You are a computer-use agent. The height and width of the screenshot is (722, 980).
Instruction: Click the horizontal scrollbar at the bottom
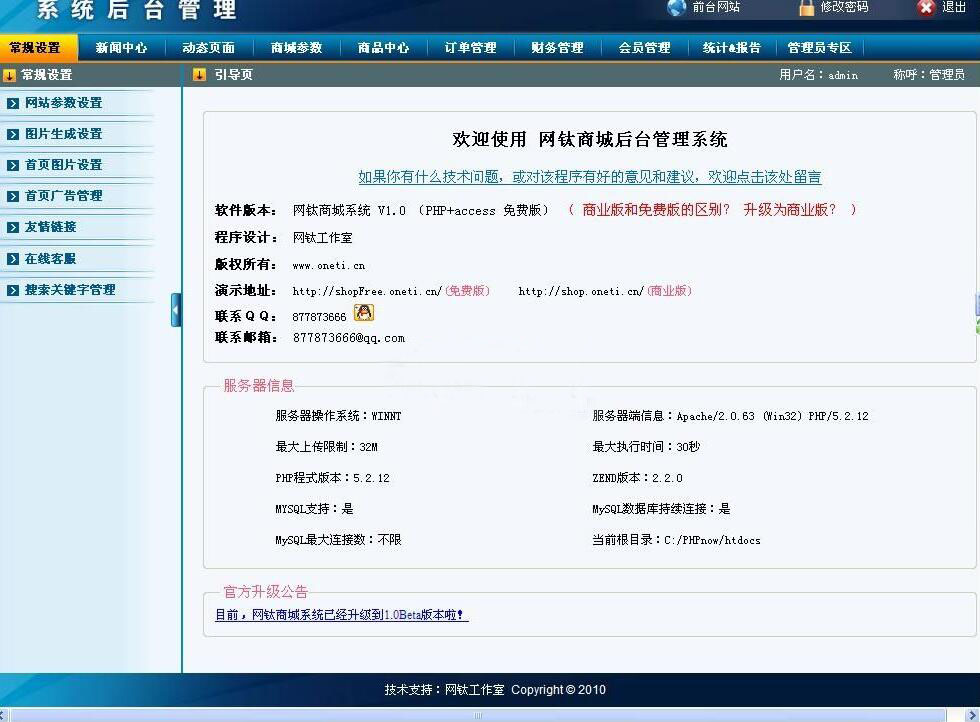(x=478, y=715)
